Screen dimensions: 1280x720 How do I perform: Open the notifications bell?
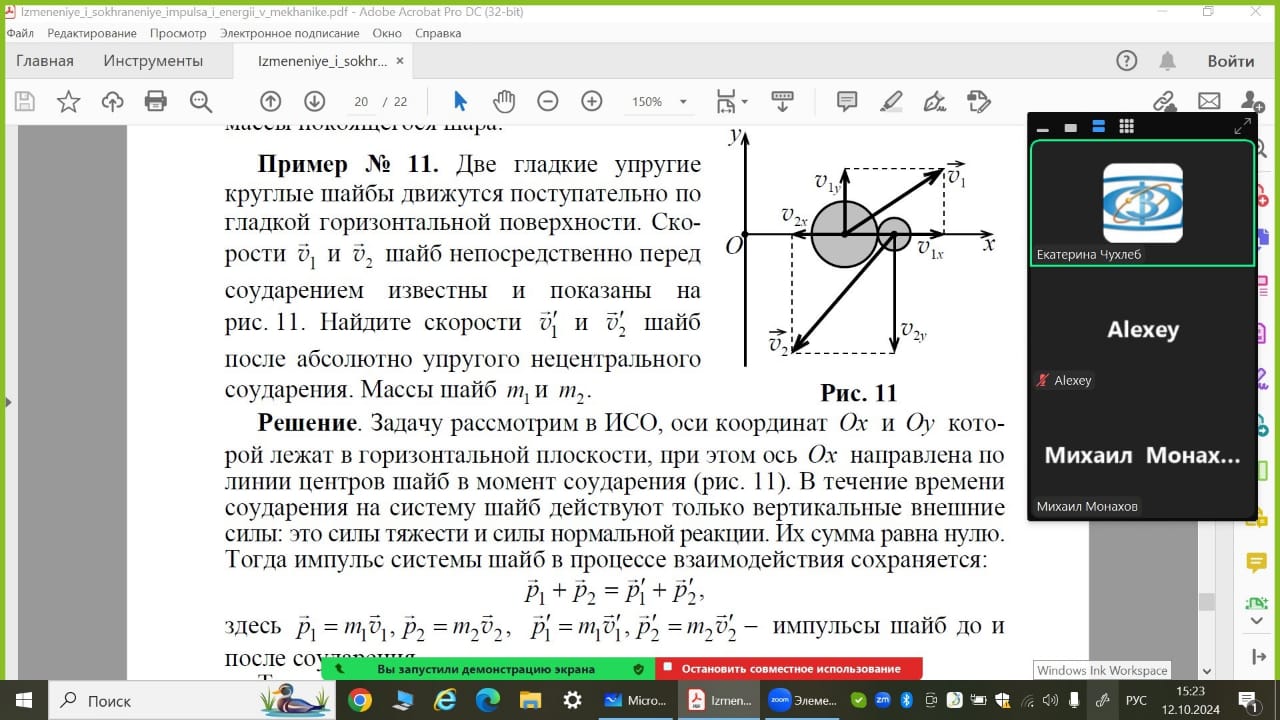[x=1167, y=61]
